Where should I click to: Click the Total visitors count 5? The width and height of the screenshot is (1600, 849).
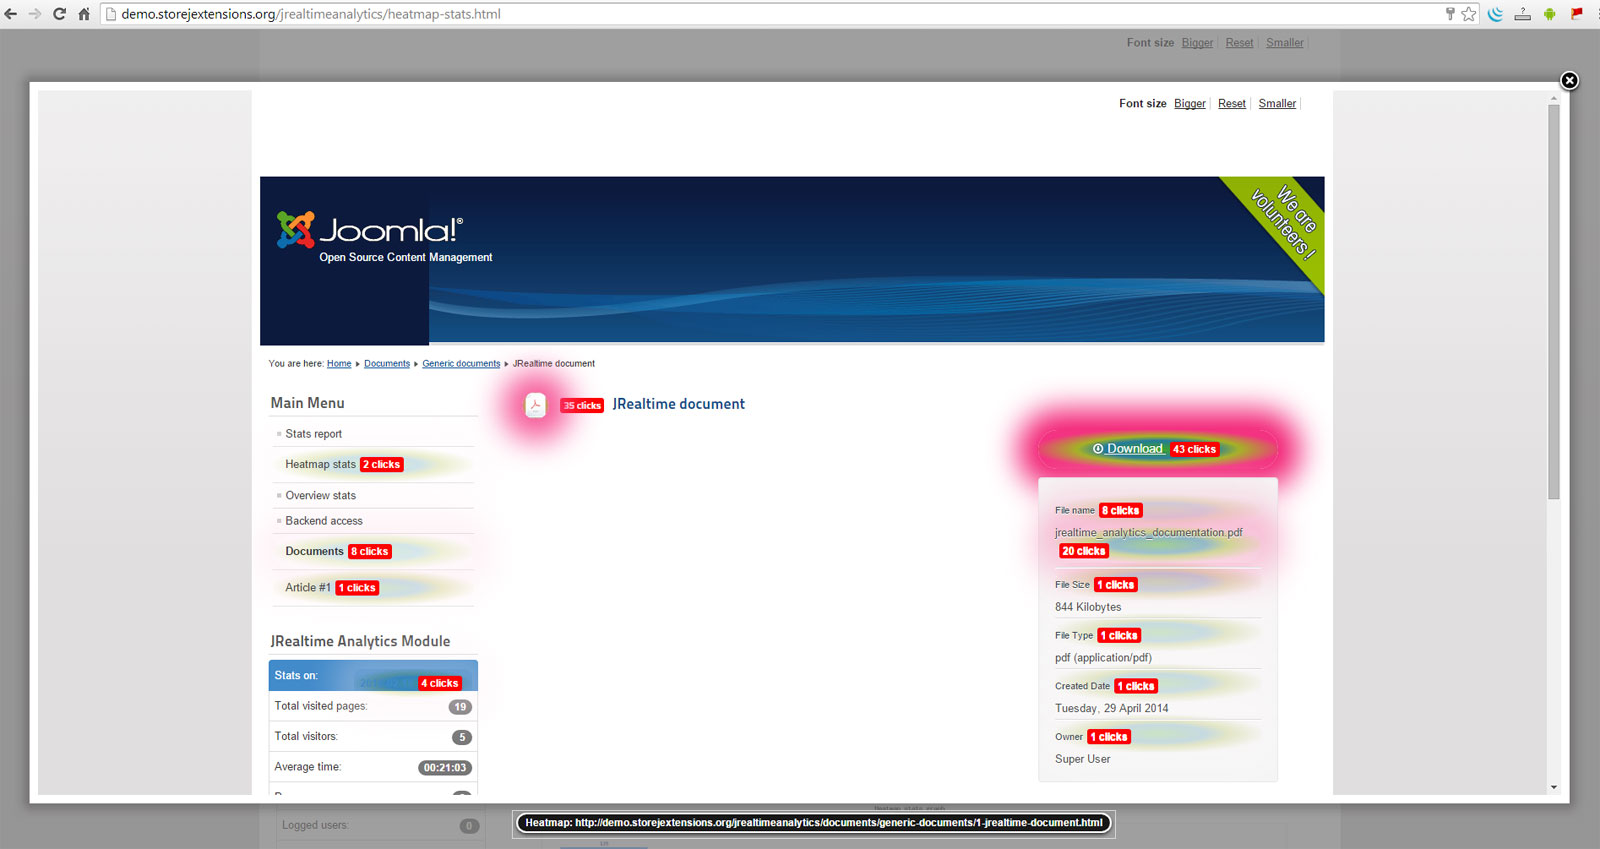[x=461, y=737]
